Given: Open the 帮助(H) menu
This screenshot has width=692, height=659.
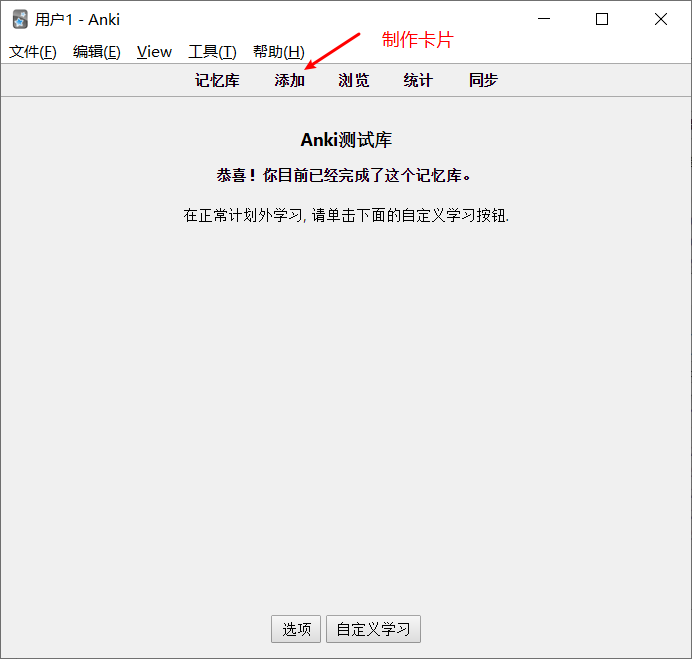Looking at the screenshot, I should (278, 52).
